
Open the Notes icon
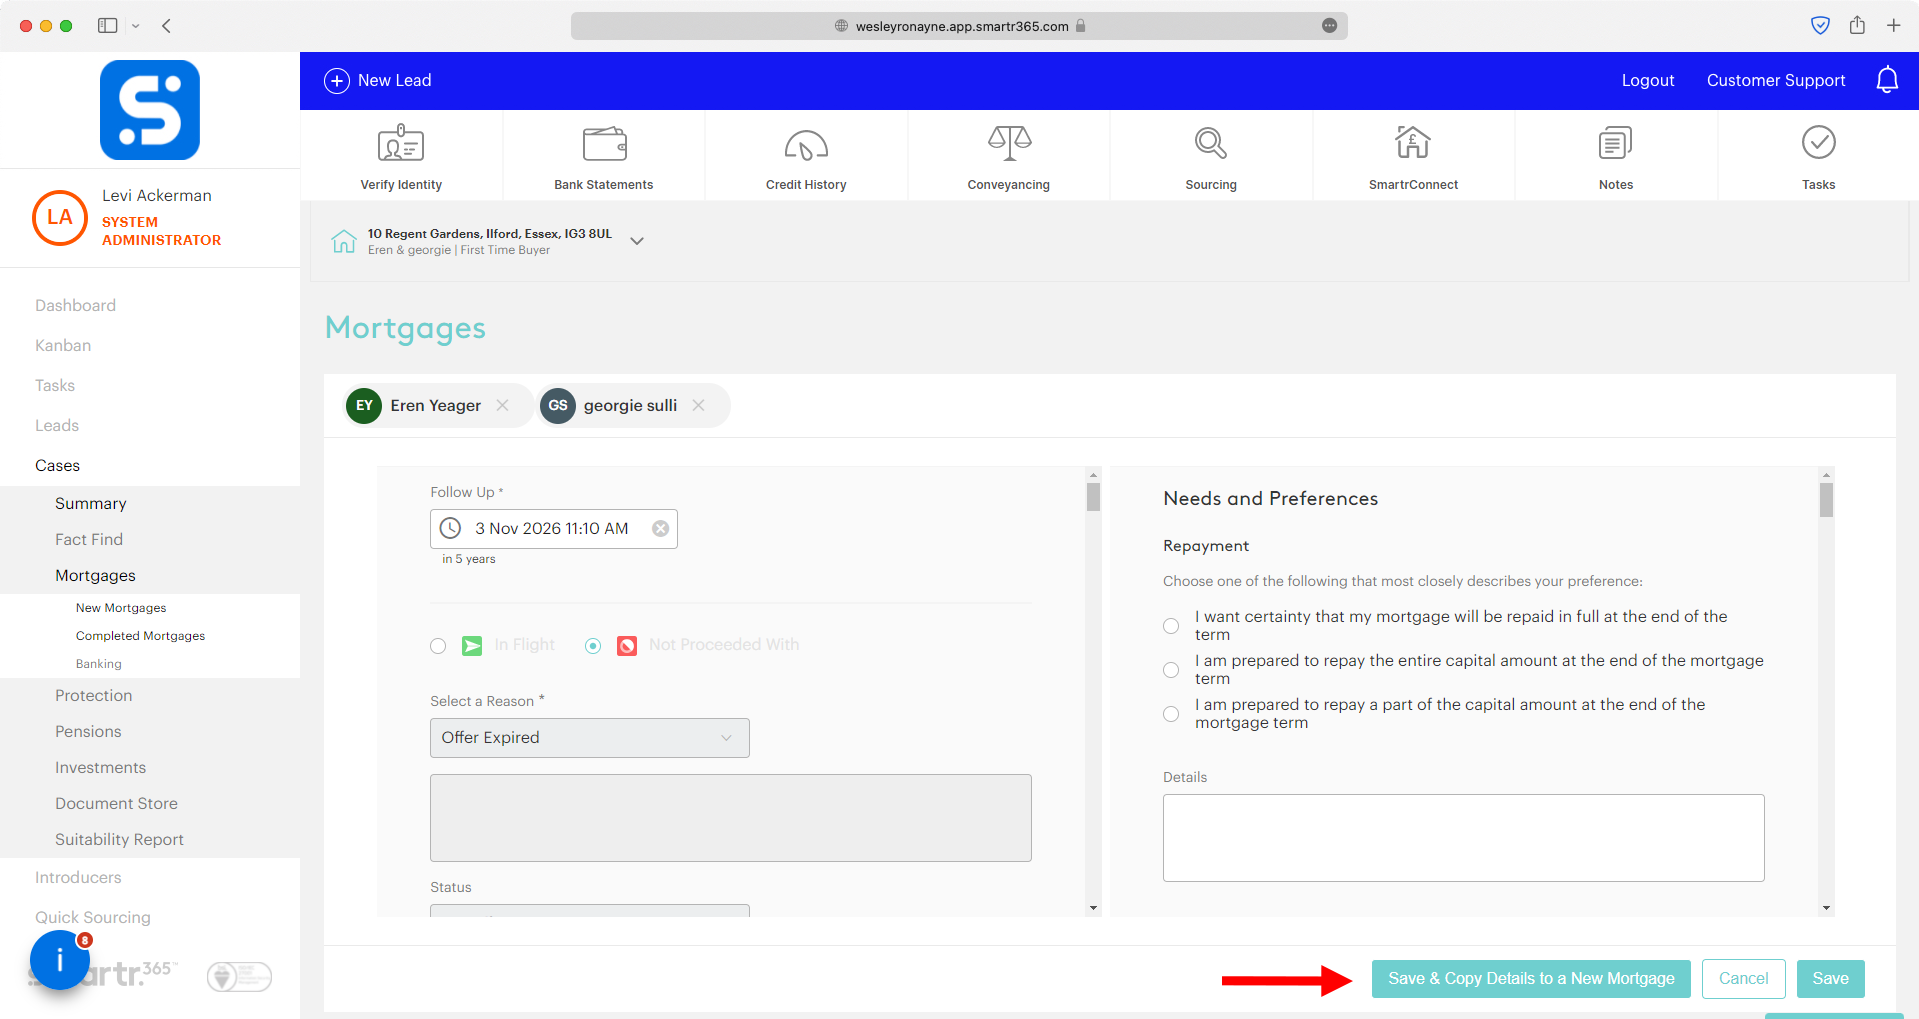click(1615, 143)
